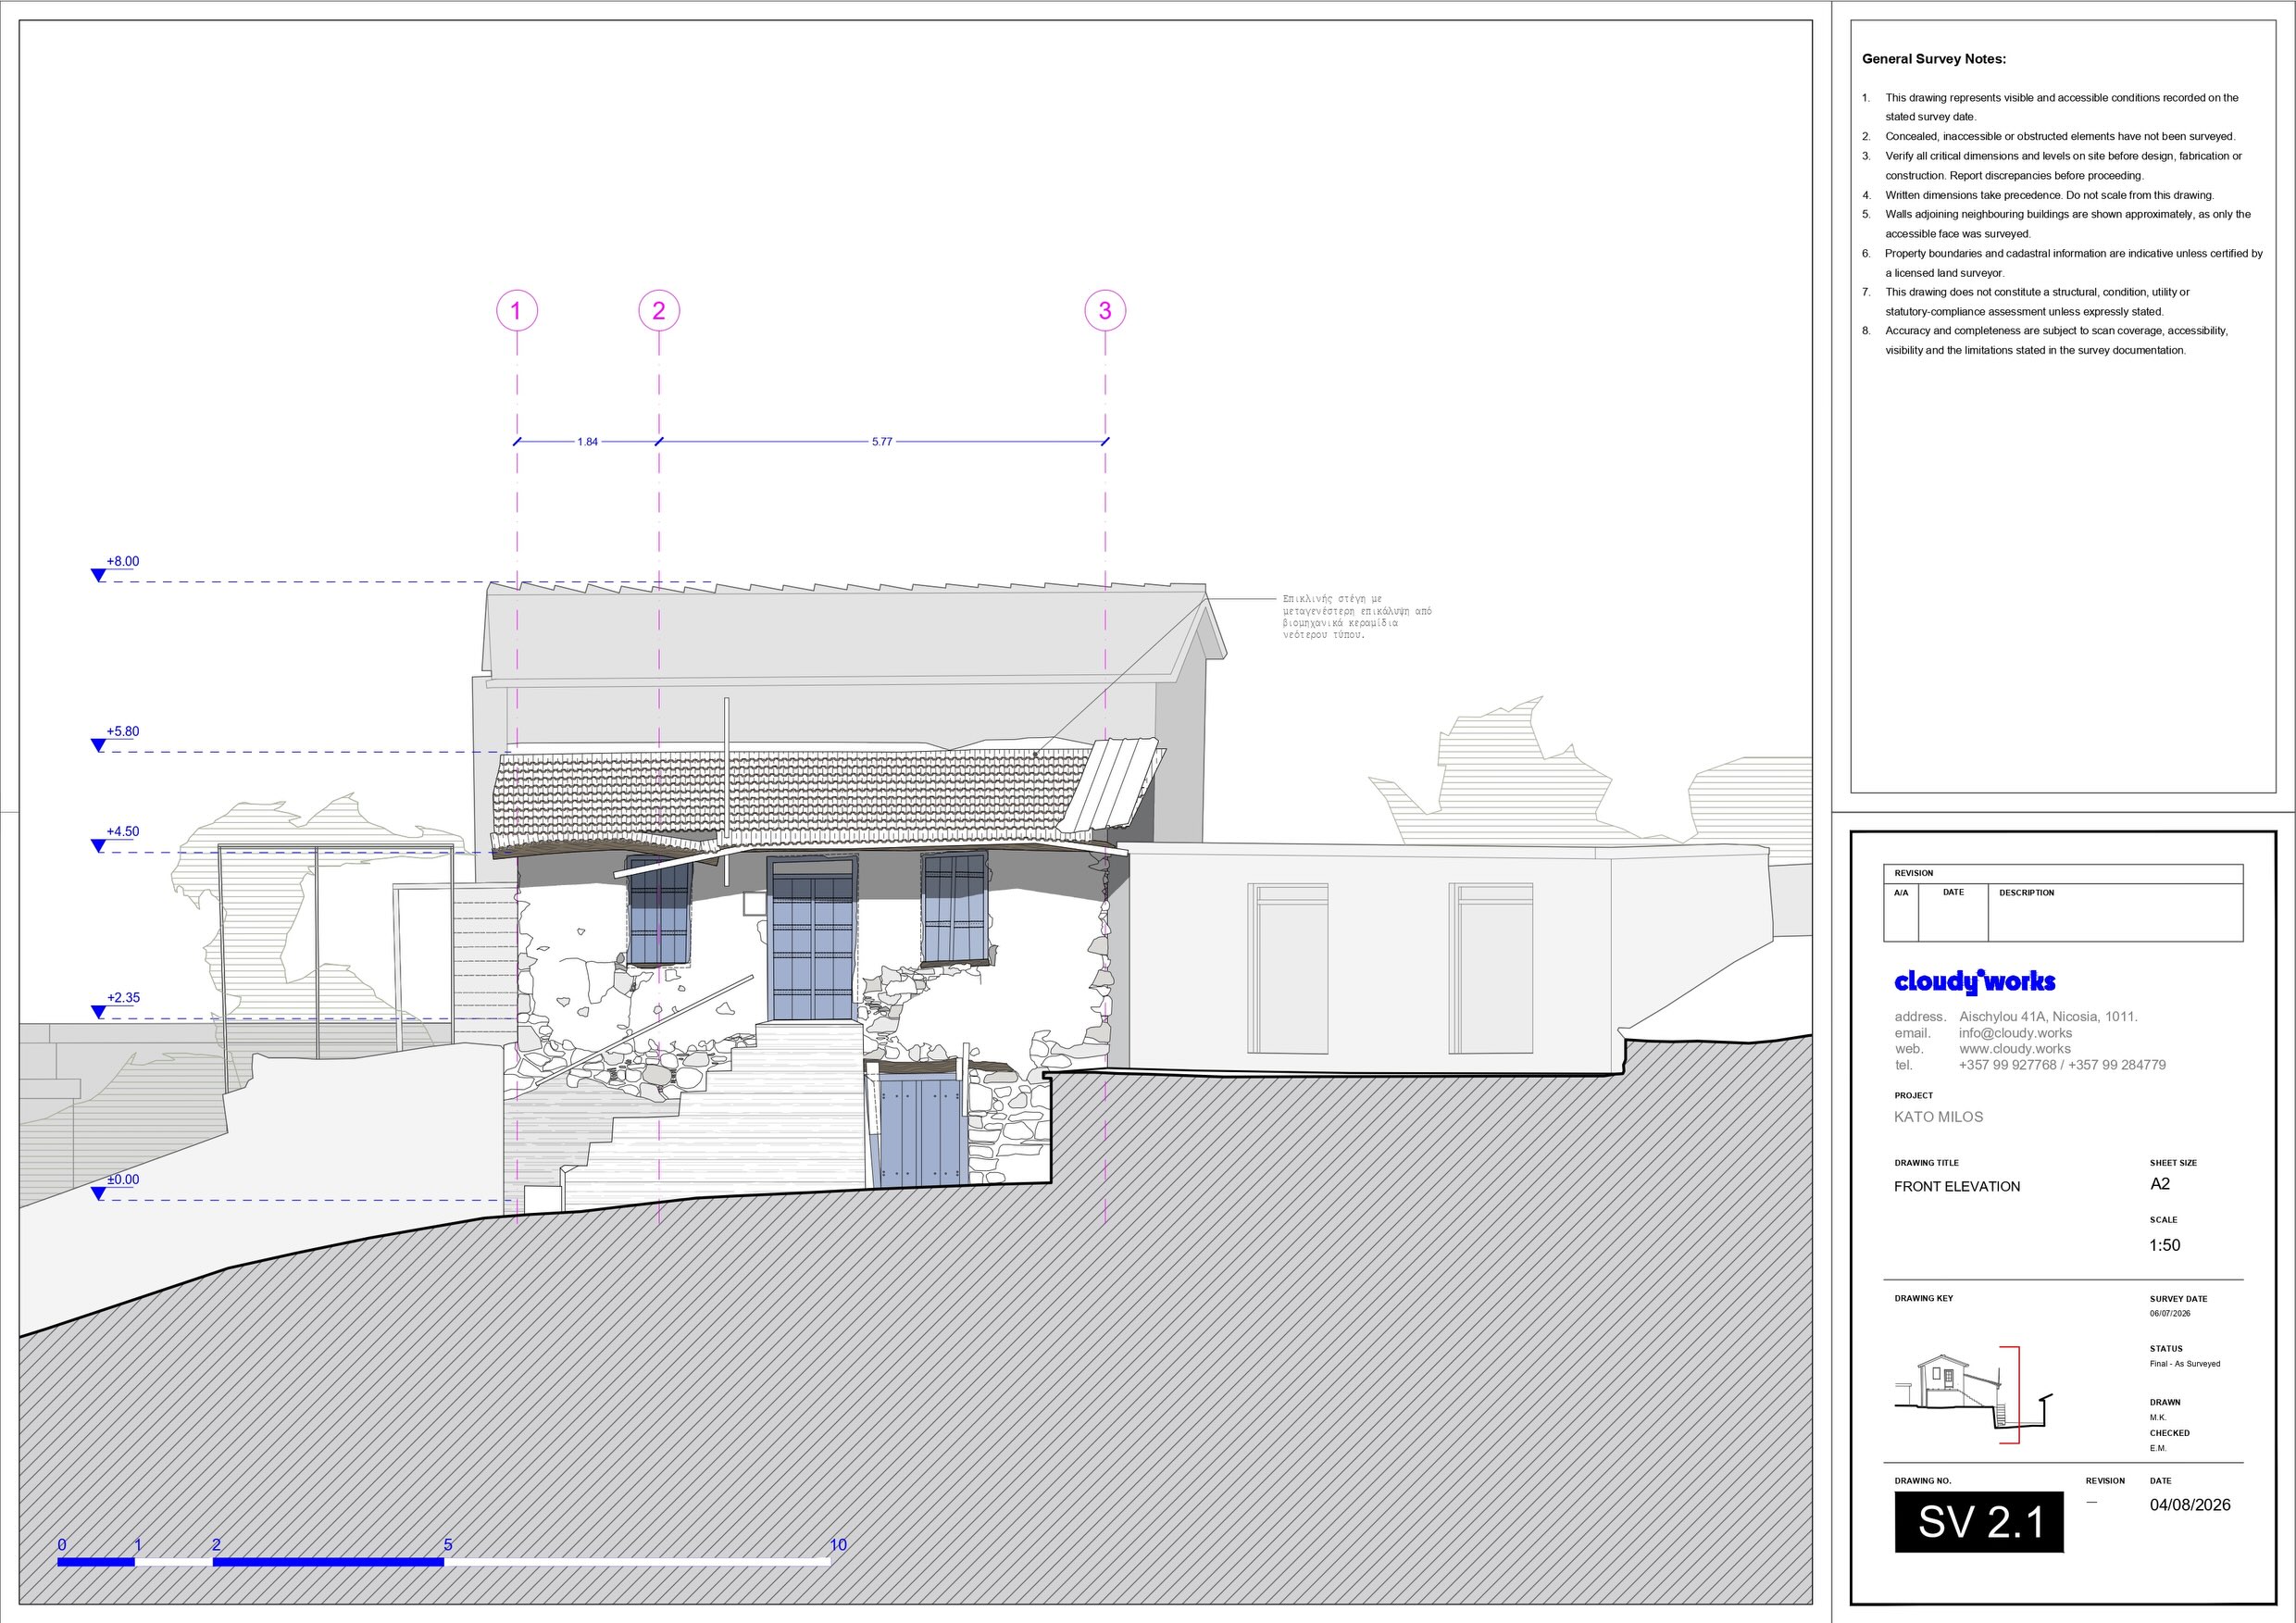Click the +5.80 level marker label
This screenshot has width=2296, height=1623.
pyautogui.click(x=122, y=731)
